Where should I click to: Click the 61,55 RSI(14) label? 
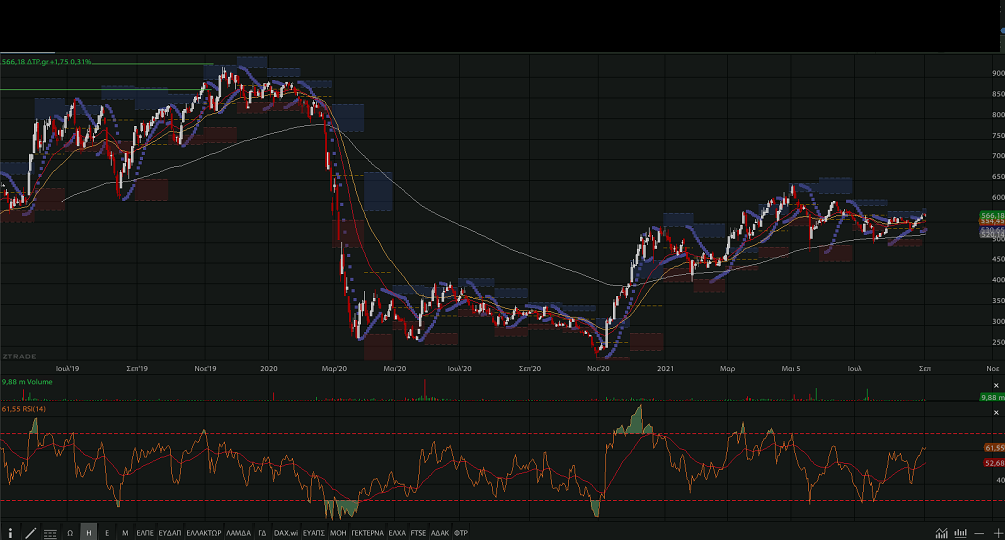(x=25, y=409)
